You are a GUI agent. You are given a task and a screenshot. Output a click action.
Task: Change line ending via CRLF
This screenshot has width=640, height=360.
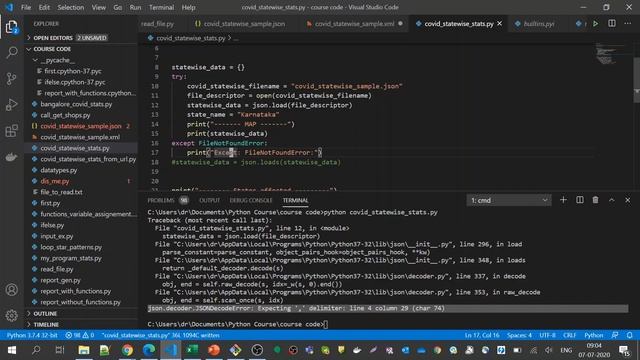point(569,335)
